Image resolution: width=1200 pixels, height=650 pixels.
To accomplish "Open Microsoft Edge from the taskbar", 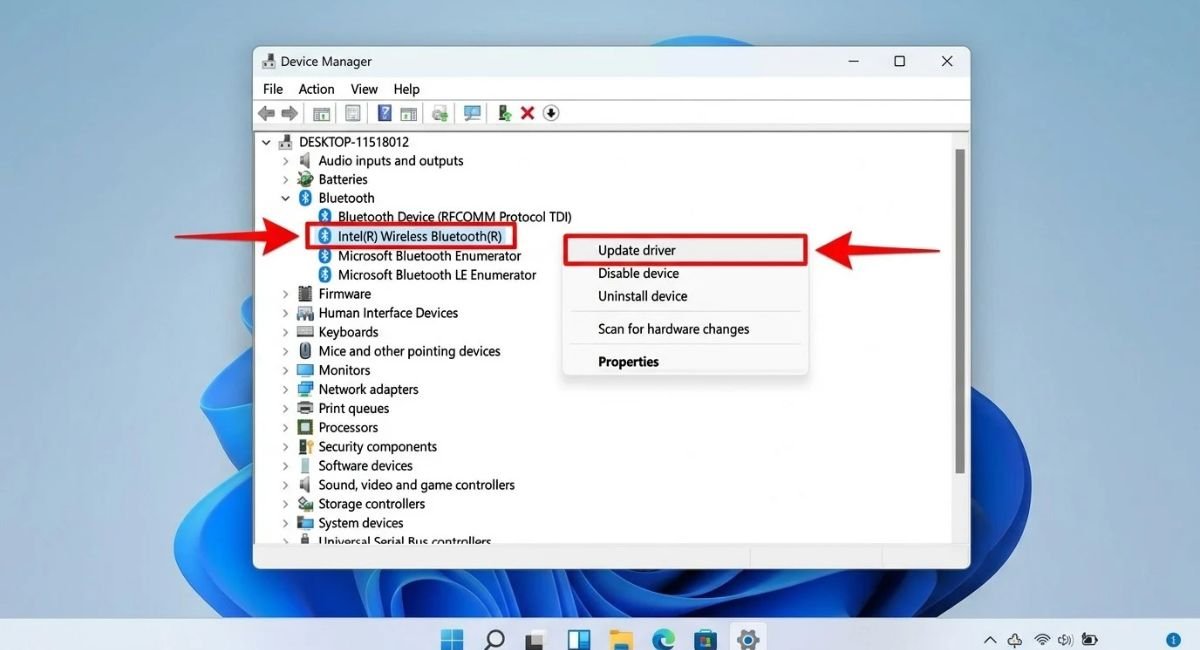I will pyautogui.click(x=663, y=639).
